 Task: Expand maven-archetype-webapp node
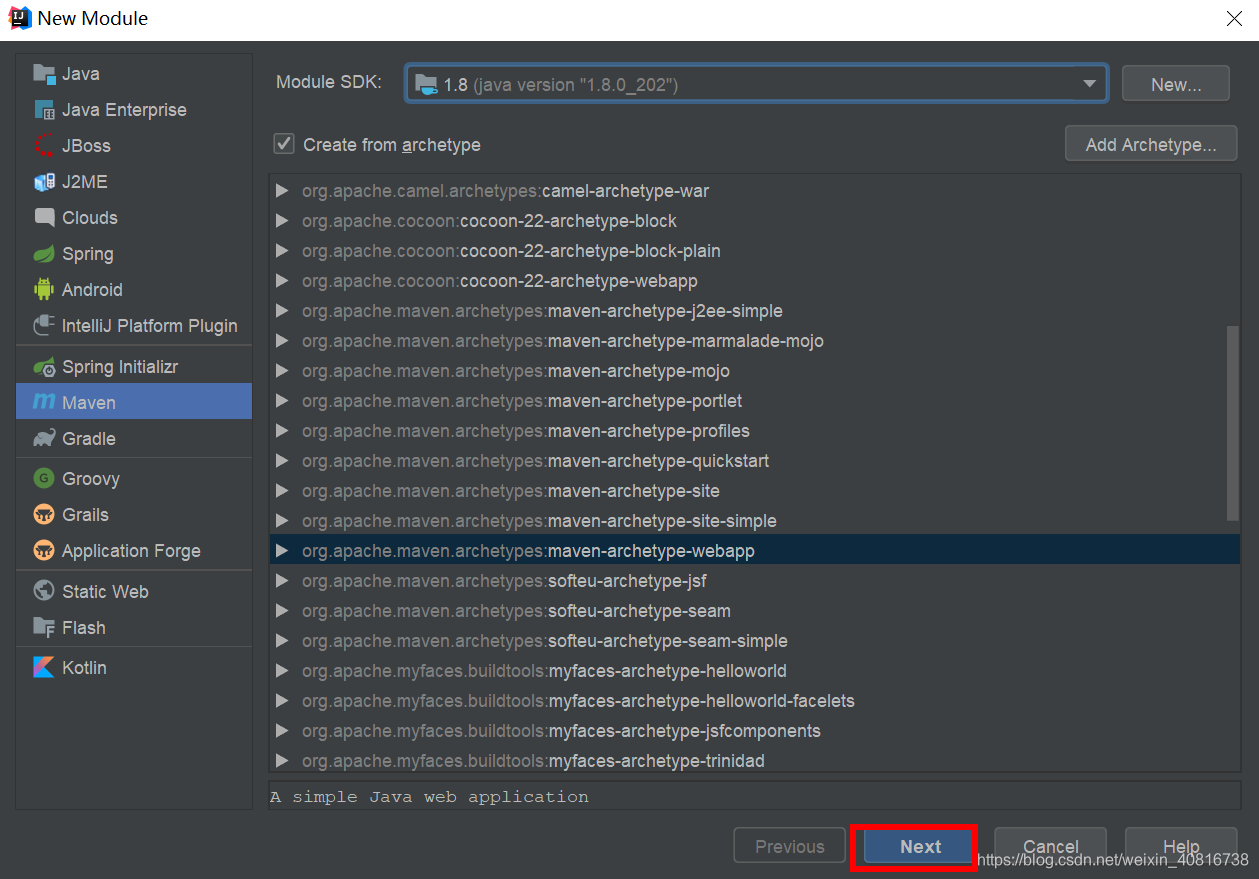(282, 551)
